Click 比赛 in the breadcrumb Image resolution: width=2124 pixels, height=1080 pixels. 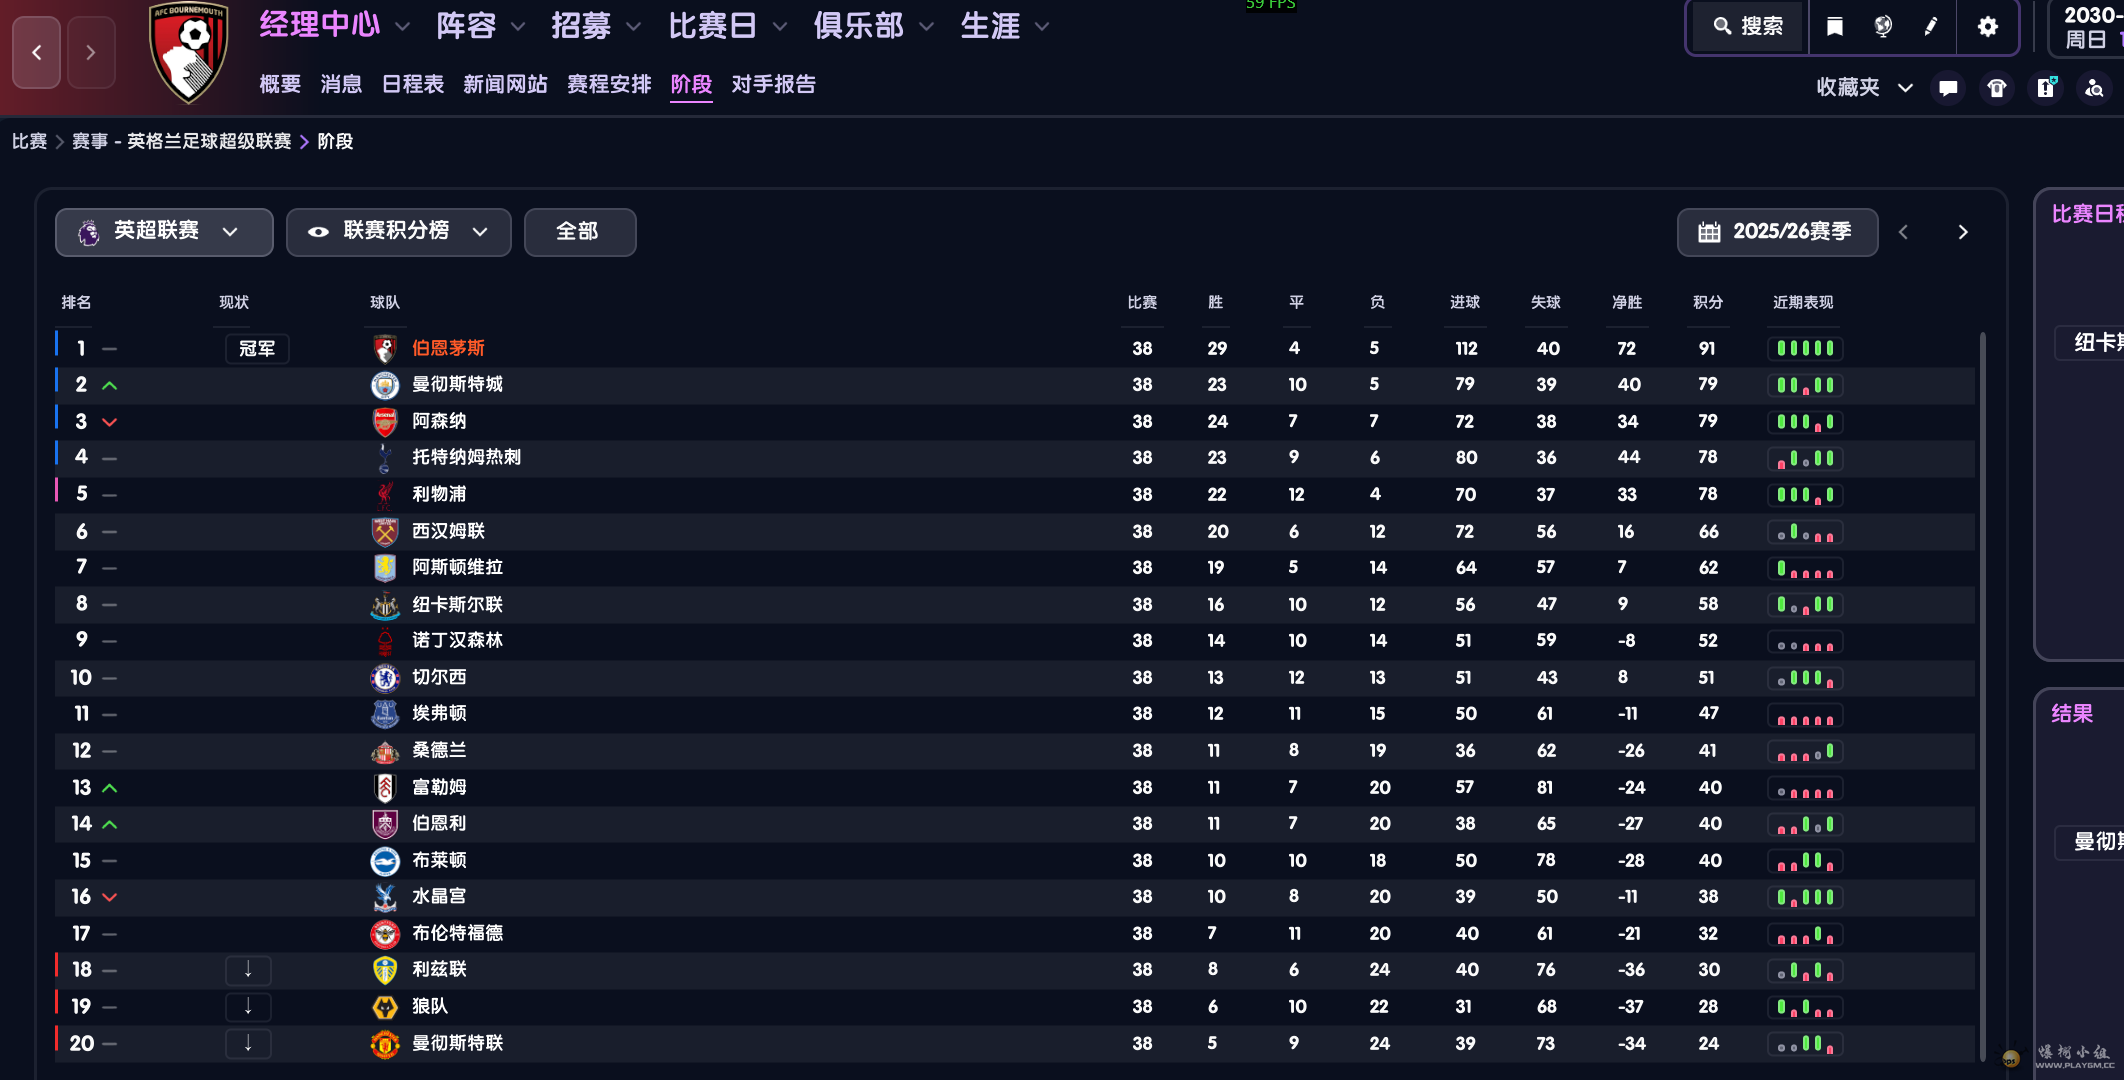(29, 141)
